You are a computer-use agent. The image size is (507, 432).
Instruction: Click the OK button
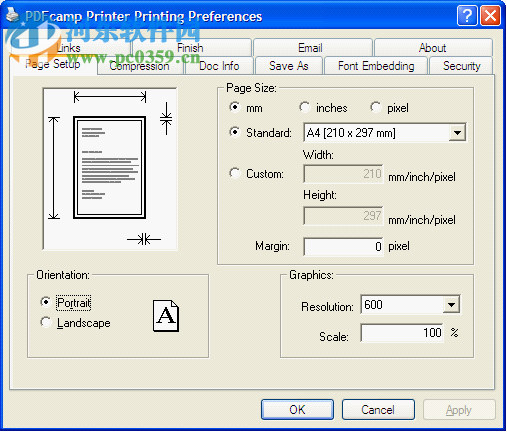click(297, 409)
